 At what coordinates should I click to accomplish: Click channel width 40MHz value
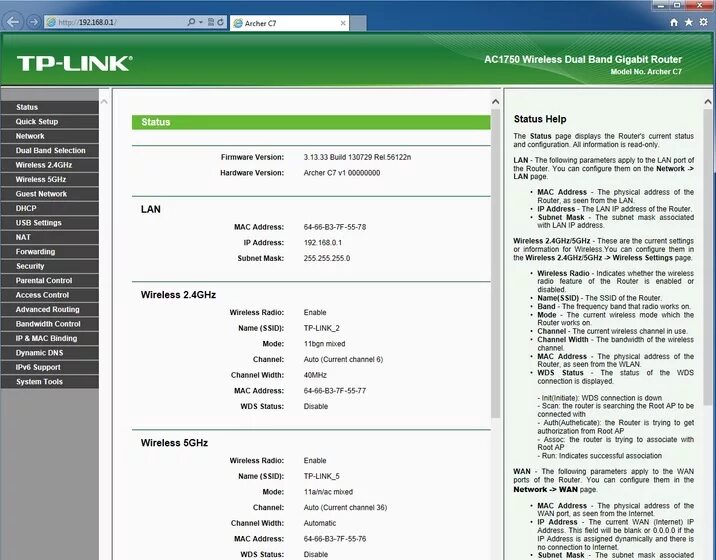coord(315,375)
